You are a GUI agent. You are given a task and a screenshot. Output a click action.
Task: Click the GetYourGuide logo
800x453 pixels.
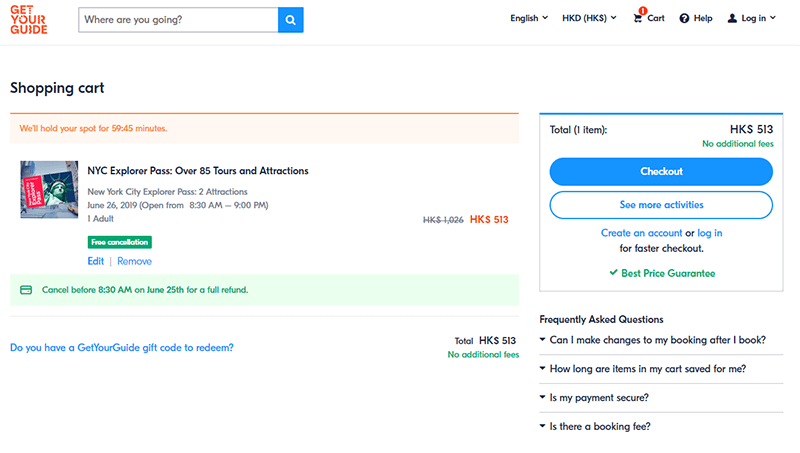(29, 20)
